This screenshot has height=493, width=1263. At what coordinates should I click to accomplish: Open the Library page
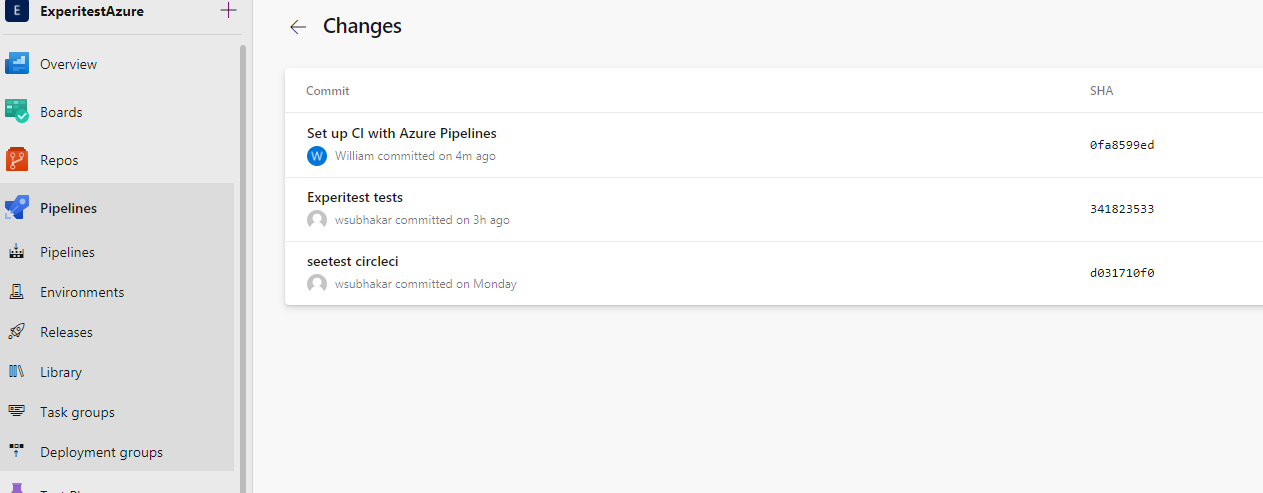[61, 372]
